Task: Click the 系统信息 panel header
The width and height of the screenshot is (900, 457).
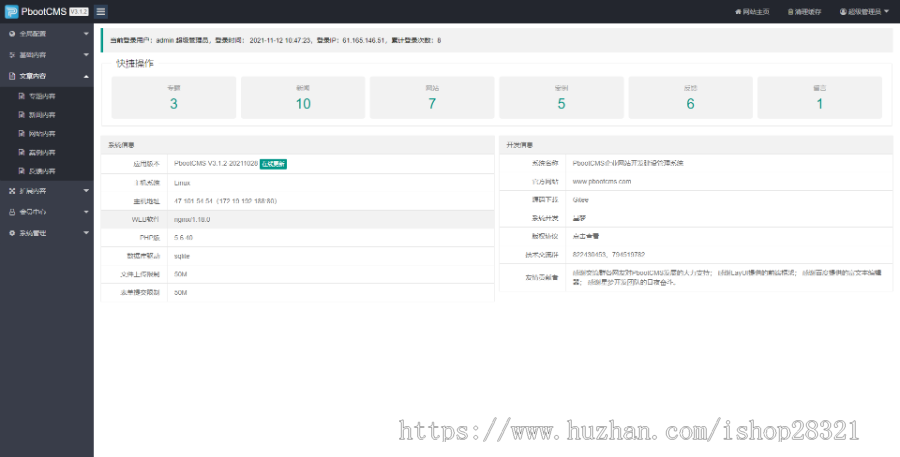Action: (x=297, y=145)
